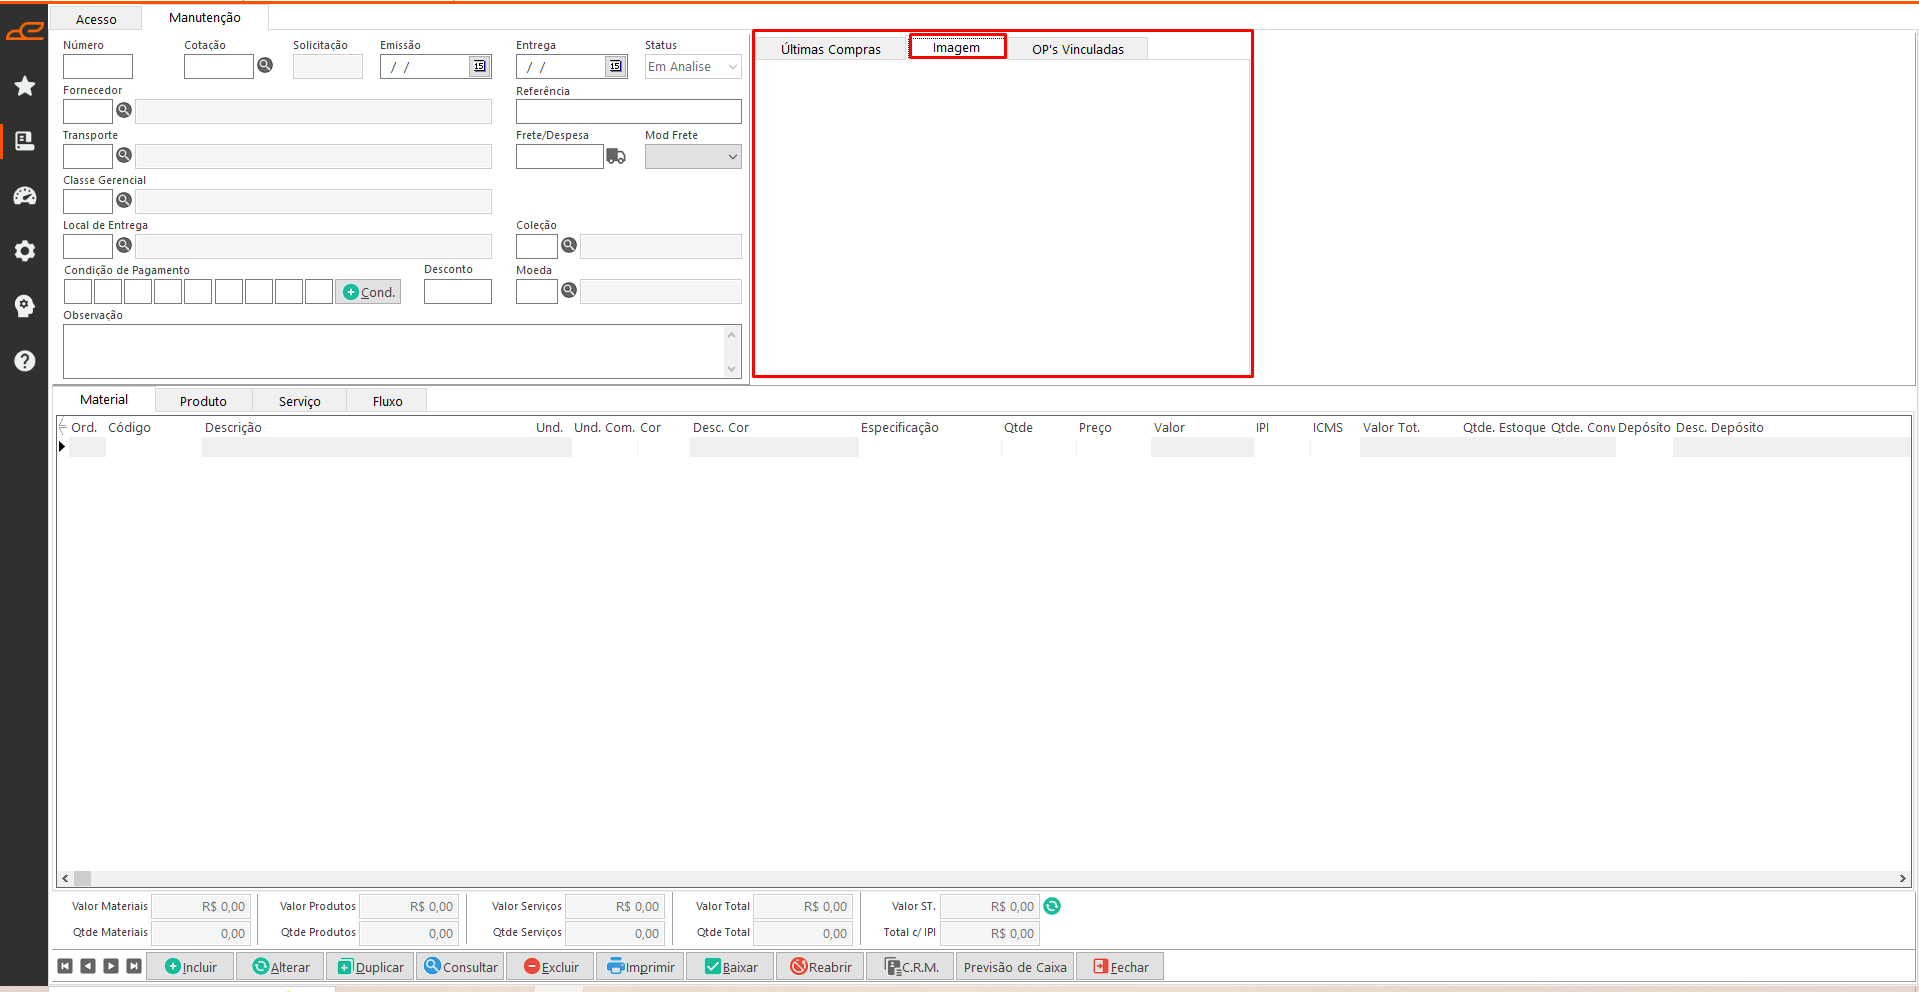Open the Mod Frete dropdown

point(732,157)
